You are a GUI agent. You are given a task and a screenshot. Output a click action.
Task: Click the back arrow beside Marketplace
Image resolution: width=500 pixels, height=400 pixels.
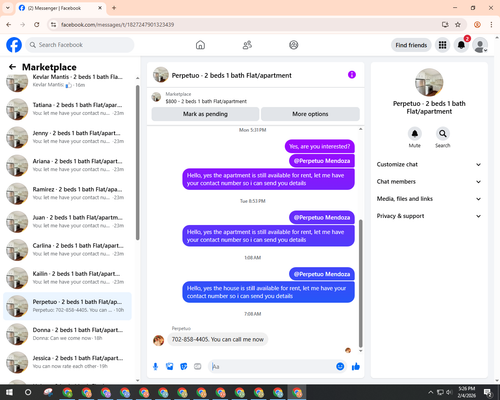pyautogui.click(x=12, y=67)
